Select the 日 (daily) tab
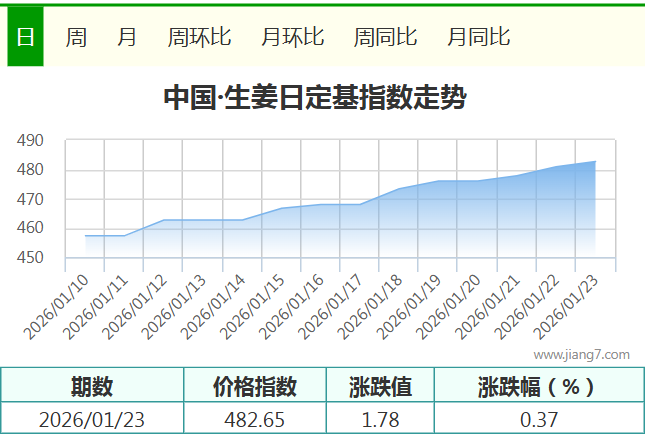The width and height of the screenshot is (645, 440). (x=25, y=37)
